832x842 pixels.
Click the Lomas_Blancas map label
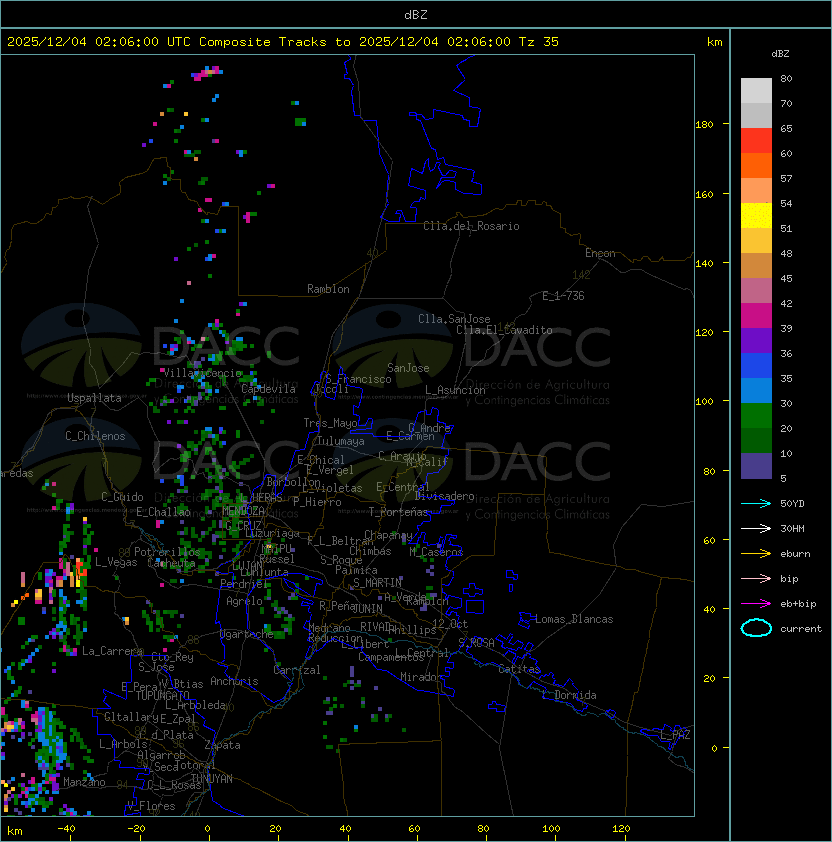pyautogui.click(x=574, y=619)
